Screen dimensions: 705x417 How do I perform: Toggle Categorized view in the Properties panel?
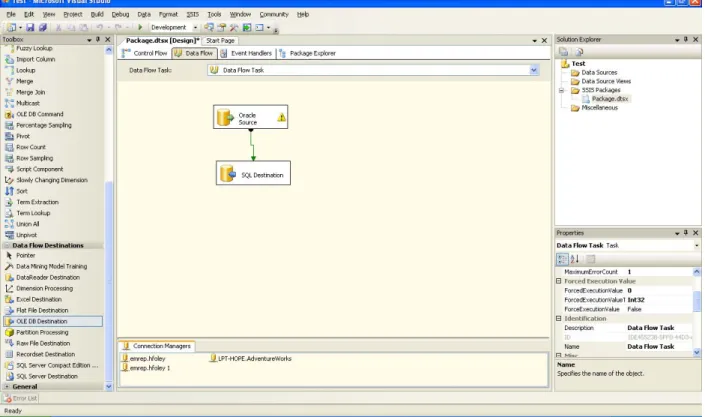(562, 259)
